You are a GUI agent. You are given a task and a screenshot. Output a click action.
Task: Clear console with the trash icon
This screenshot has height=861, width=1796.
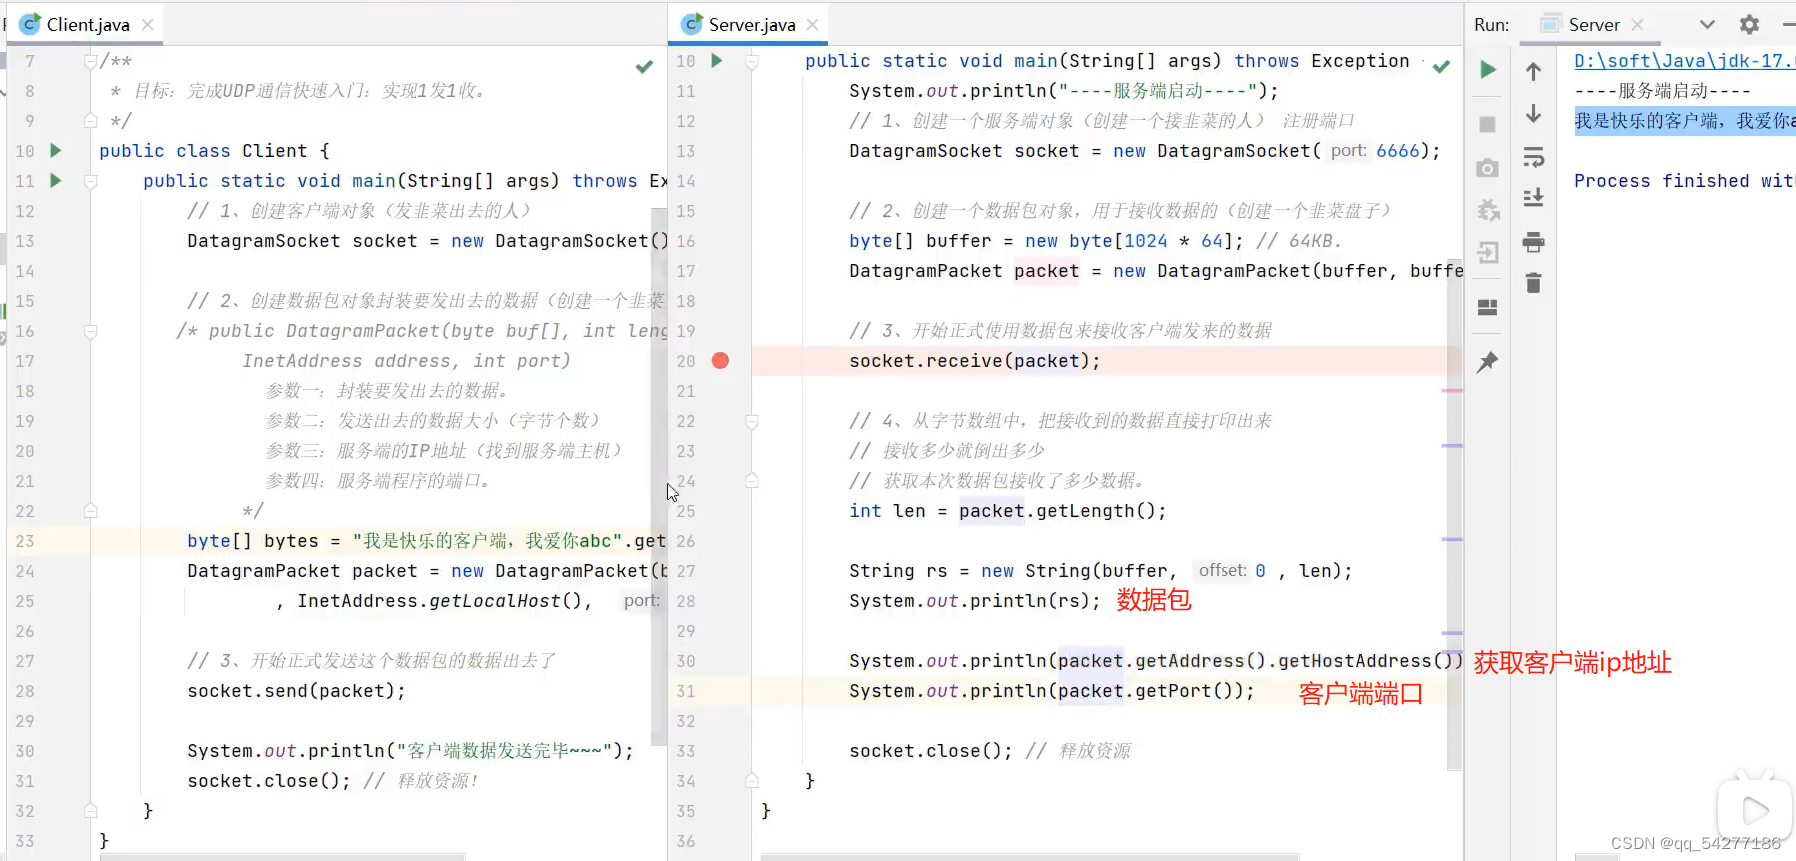(x=1533, y=283)
